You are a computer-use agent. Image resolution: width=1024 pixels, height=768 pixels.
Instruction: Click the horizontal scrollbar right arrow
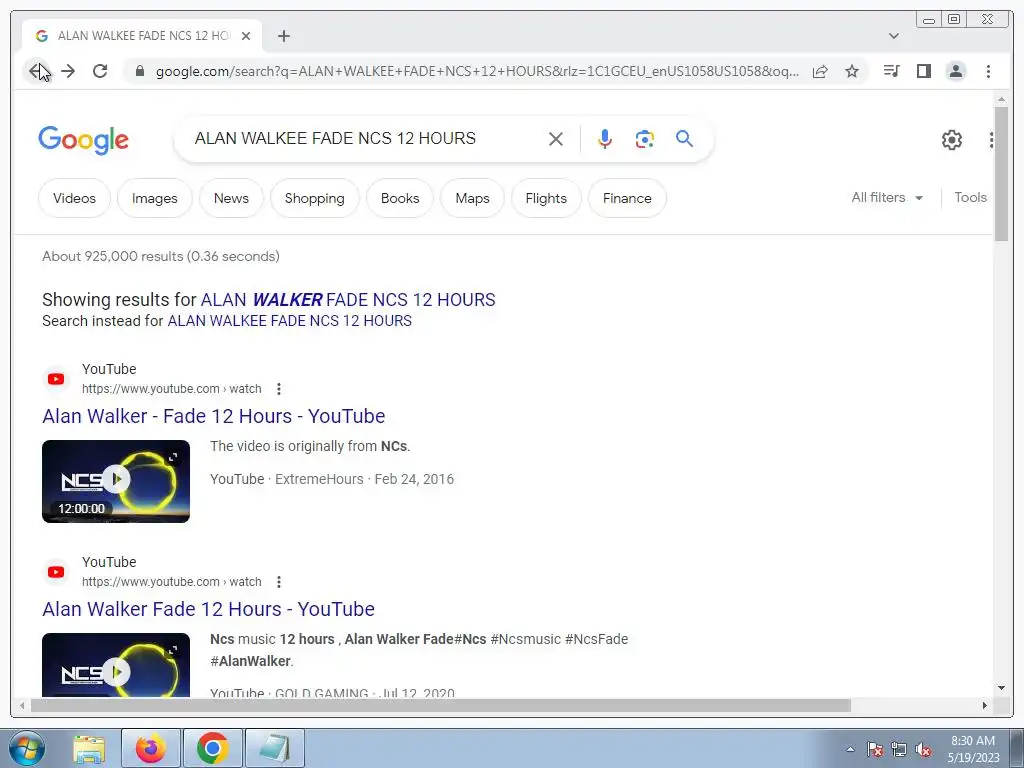click(985, 705)
